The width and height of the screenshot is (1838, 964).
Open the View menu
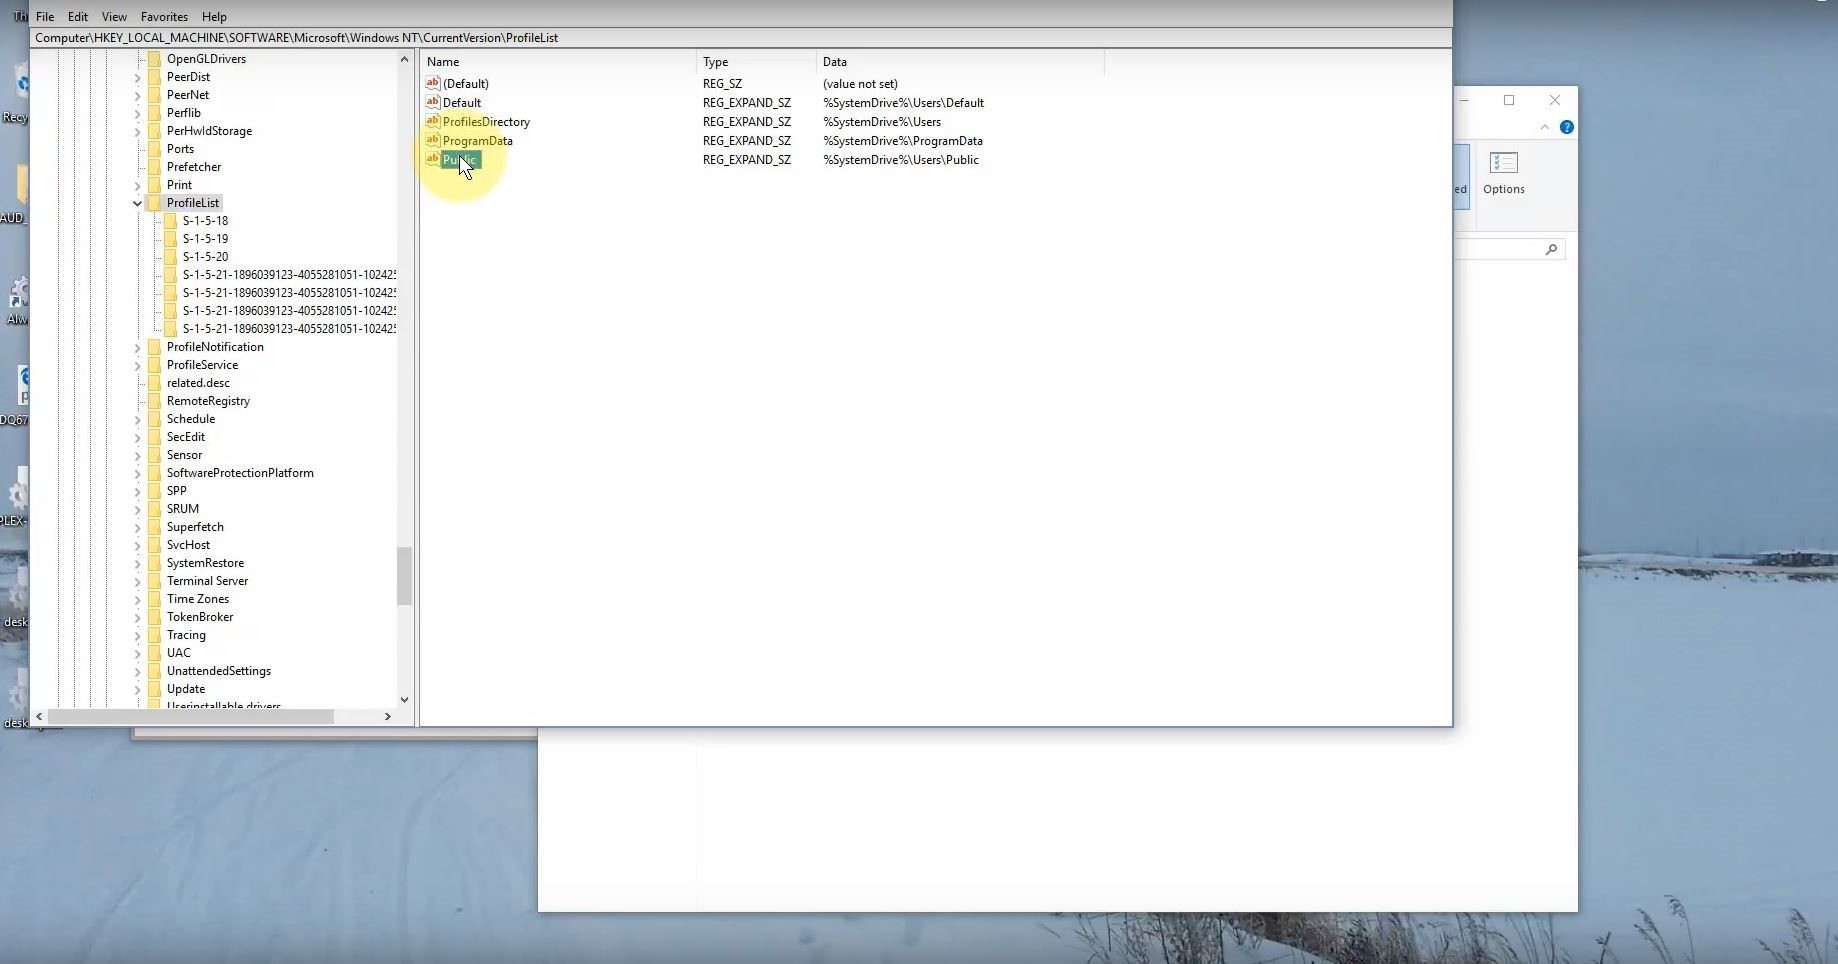click(114, 16)
